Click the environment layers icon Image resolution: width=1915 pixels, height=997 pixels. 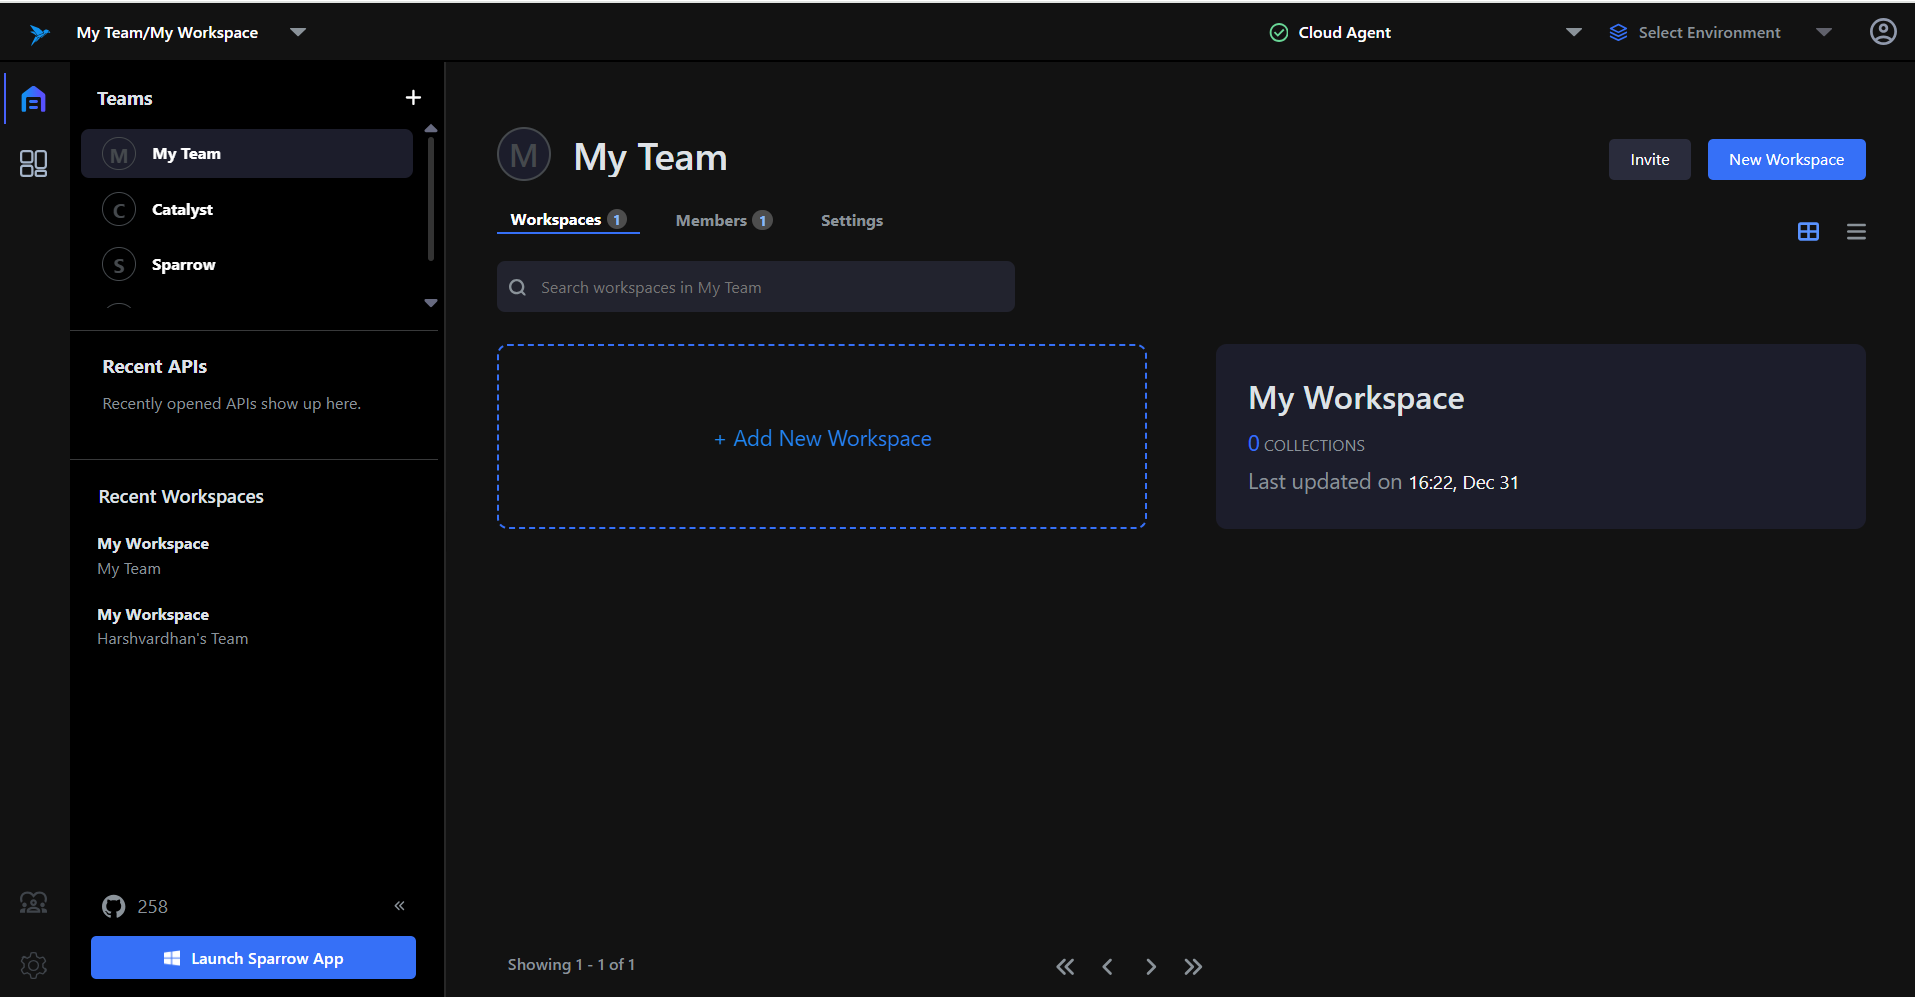(1618, 33)
